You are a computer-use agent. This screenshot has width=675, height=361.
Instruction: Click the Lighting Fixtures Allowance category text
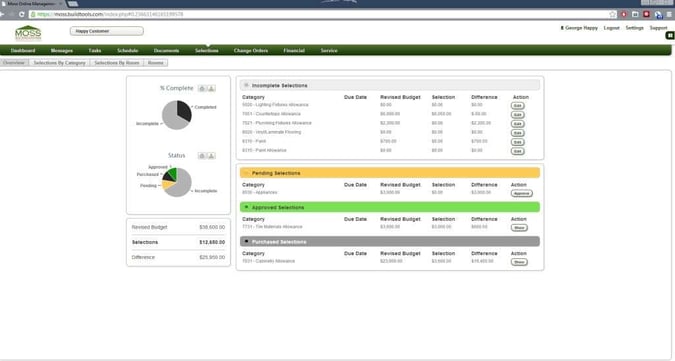click(x=275, y=105)
